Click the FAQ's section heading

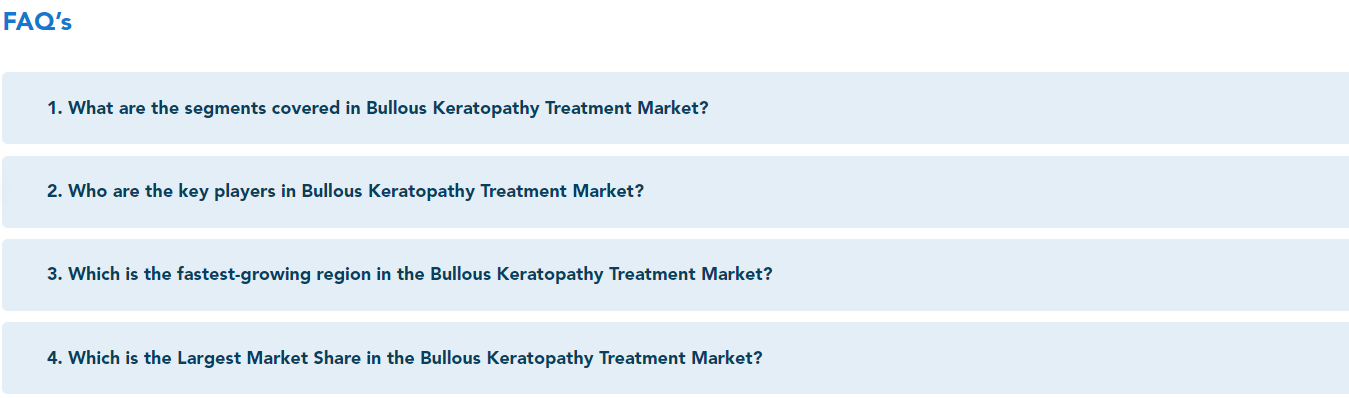37,22
